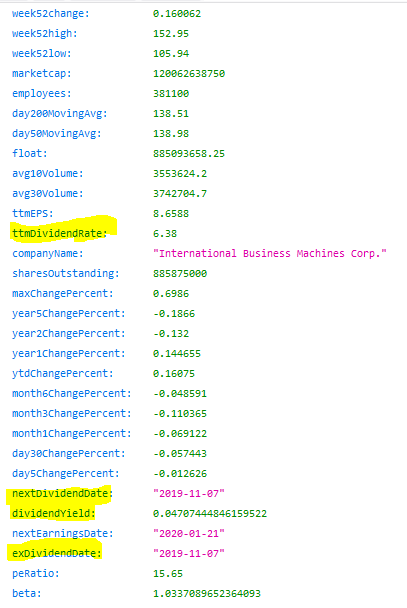Select the ytdChangePercent key
Screen dimensions: 407x608
(x=63, y=373)
